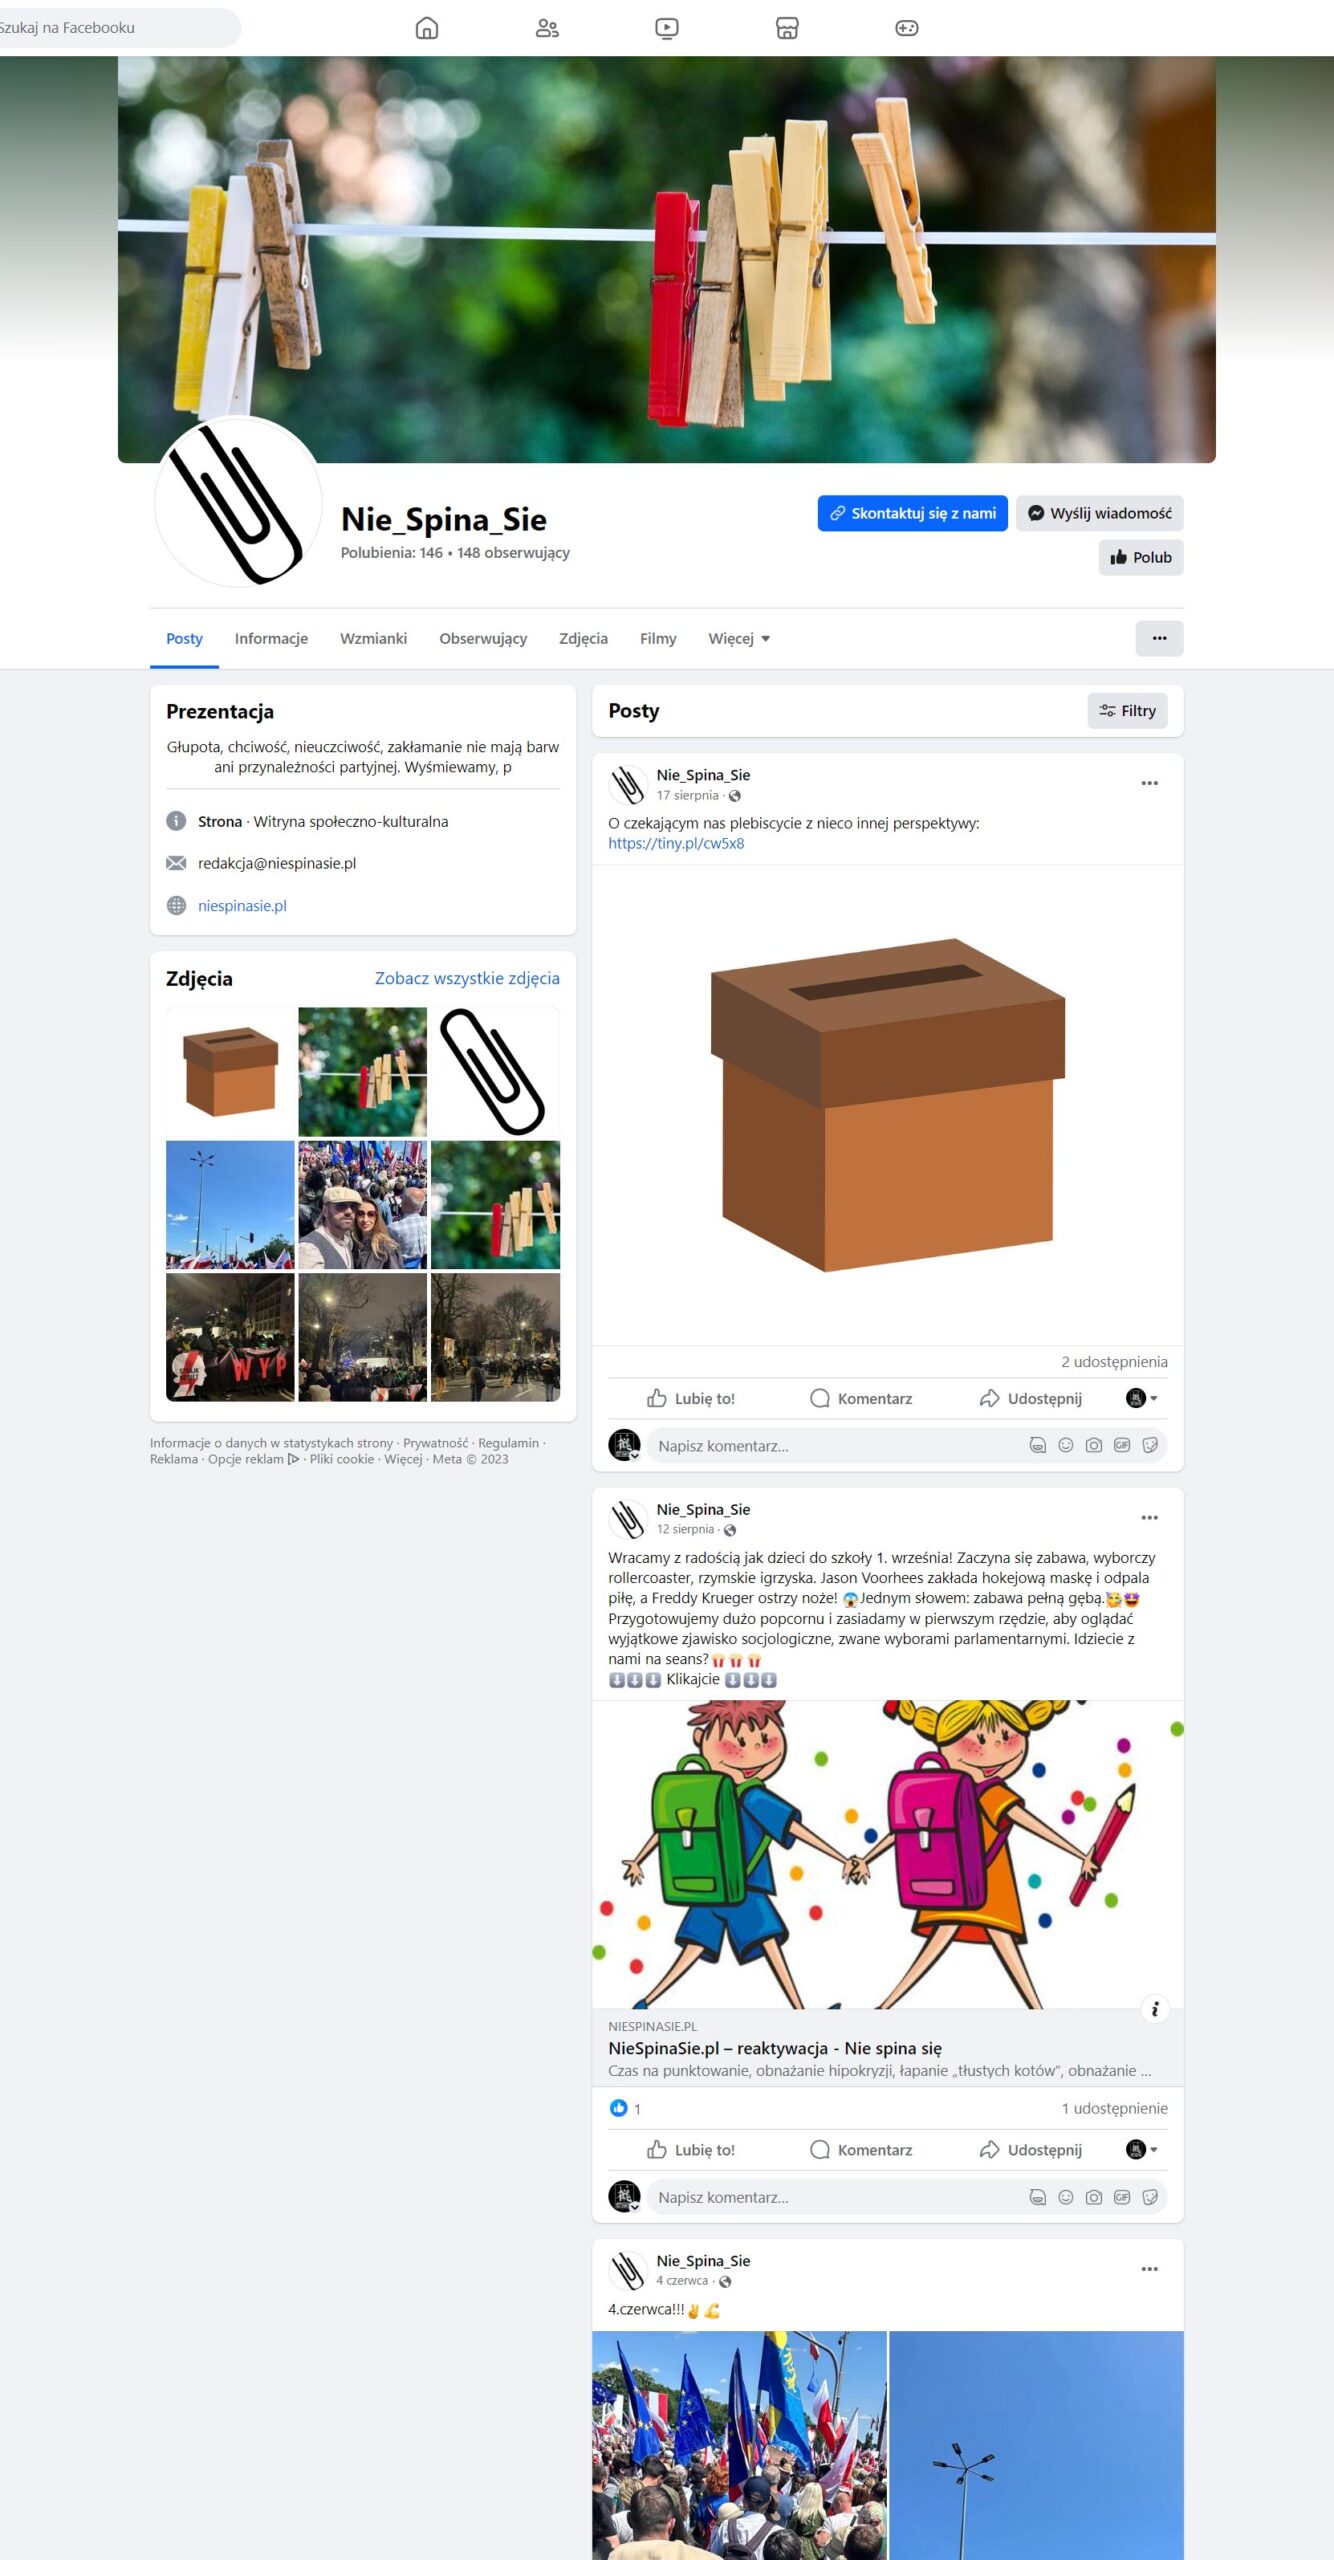Switch to the Informacje tab
Viewport: 1334px width, 2560px height.
271,639
